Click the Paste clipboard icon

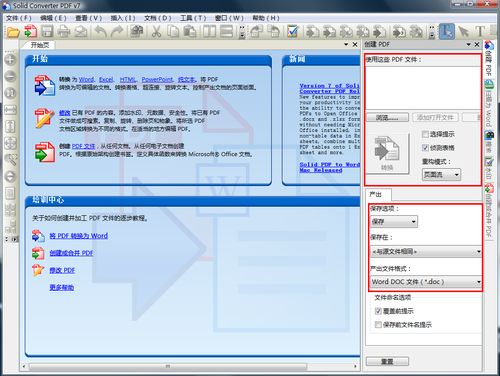pos(189,32)
